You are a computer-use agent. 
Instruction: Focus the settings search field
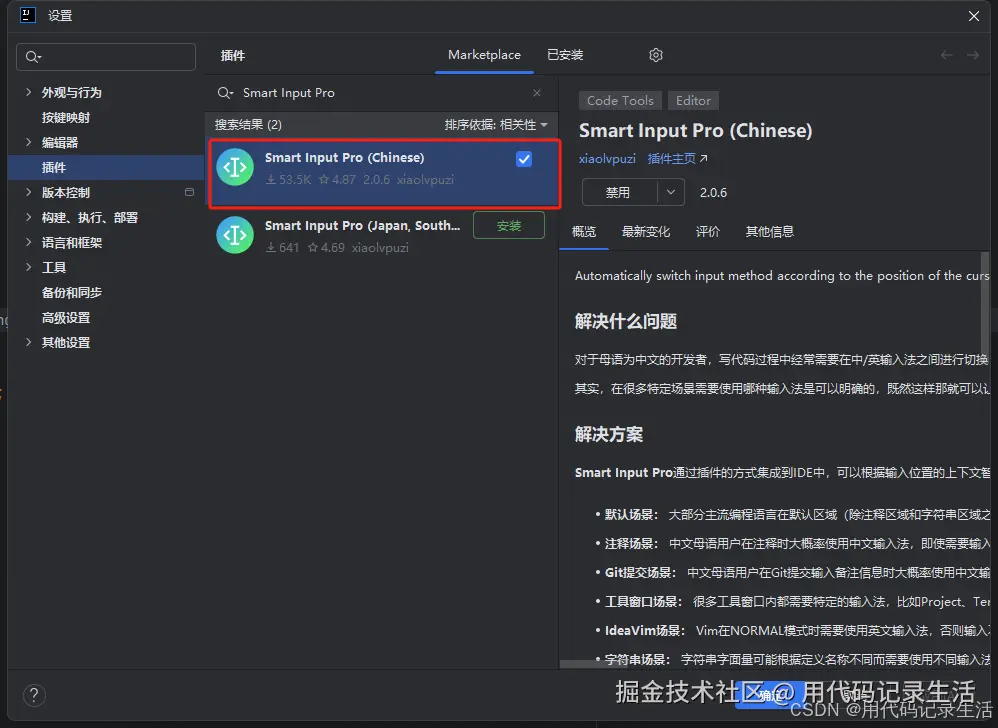pyautogui.click(x=106, y=57)
